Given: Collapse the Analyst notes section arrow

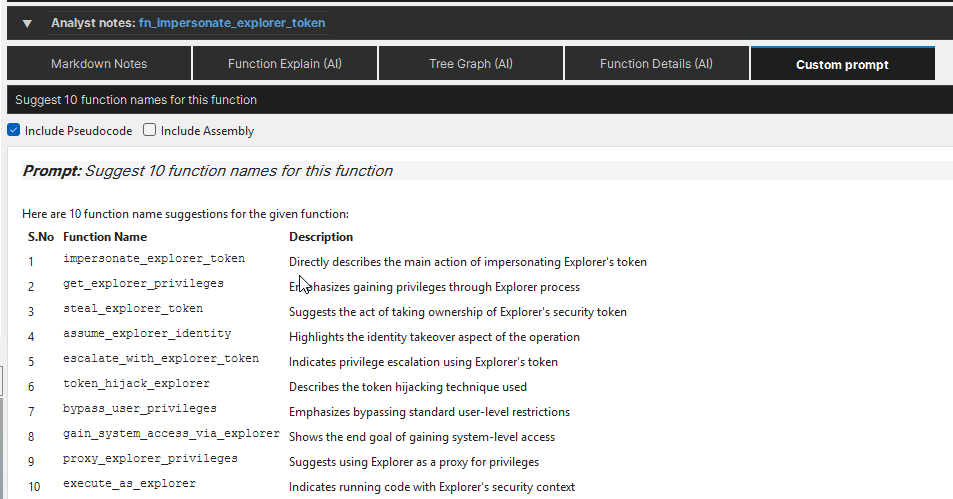Looking at the screenshot, I should pyautogui.click(x=27, y=24).
